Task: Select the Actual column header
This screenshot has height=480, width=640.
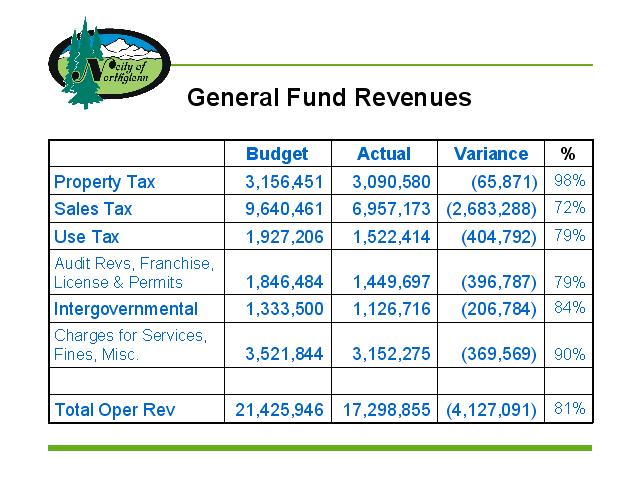Action: click(x=383, y=154)
